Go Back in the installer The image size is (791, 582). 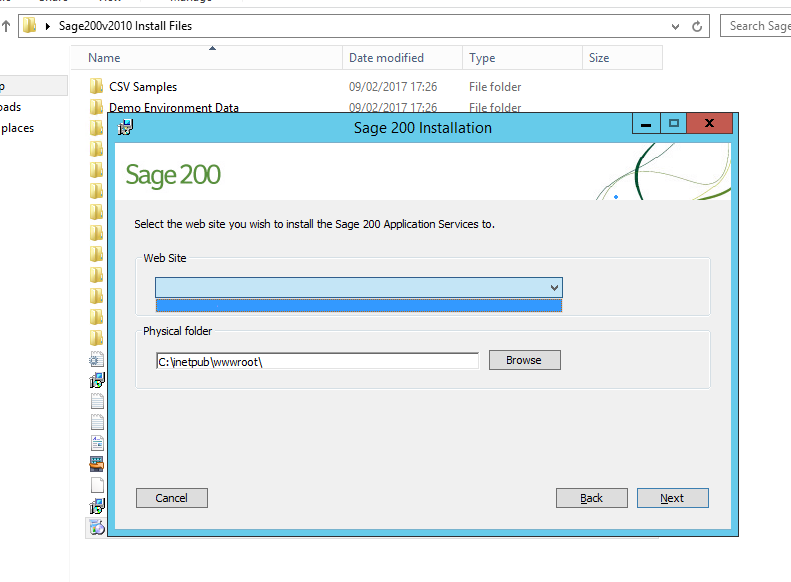click(592, 498)
